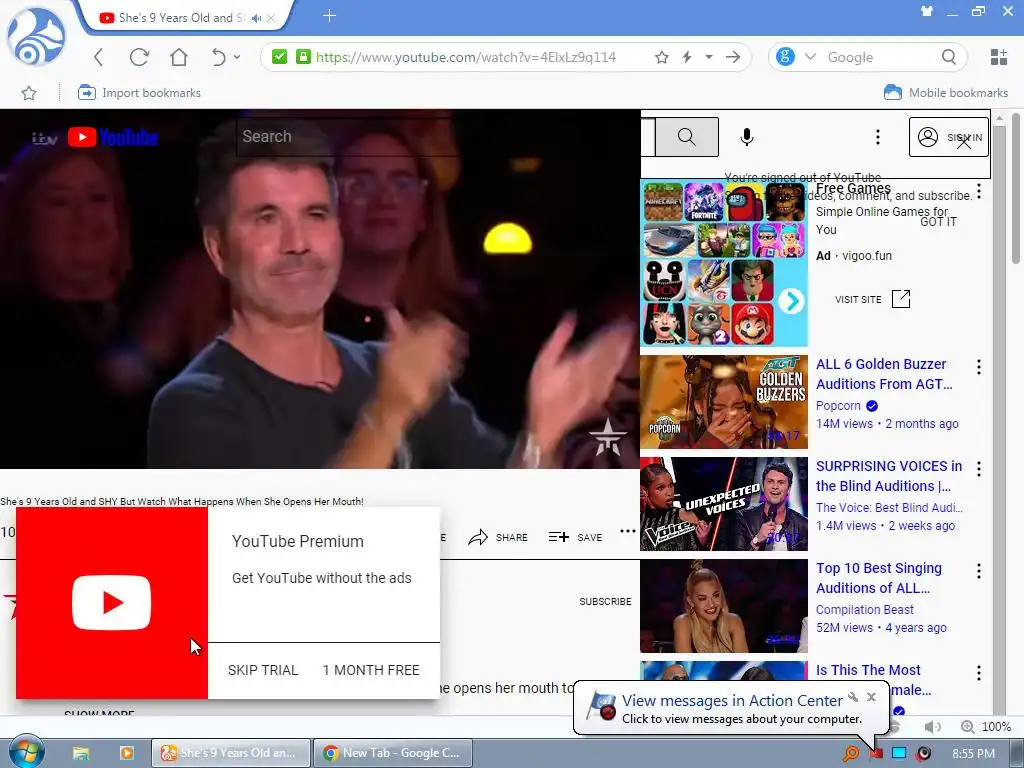
Task: Click the SHARE arrow button
Action: [498, 537]
